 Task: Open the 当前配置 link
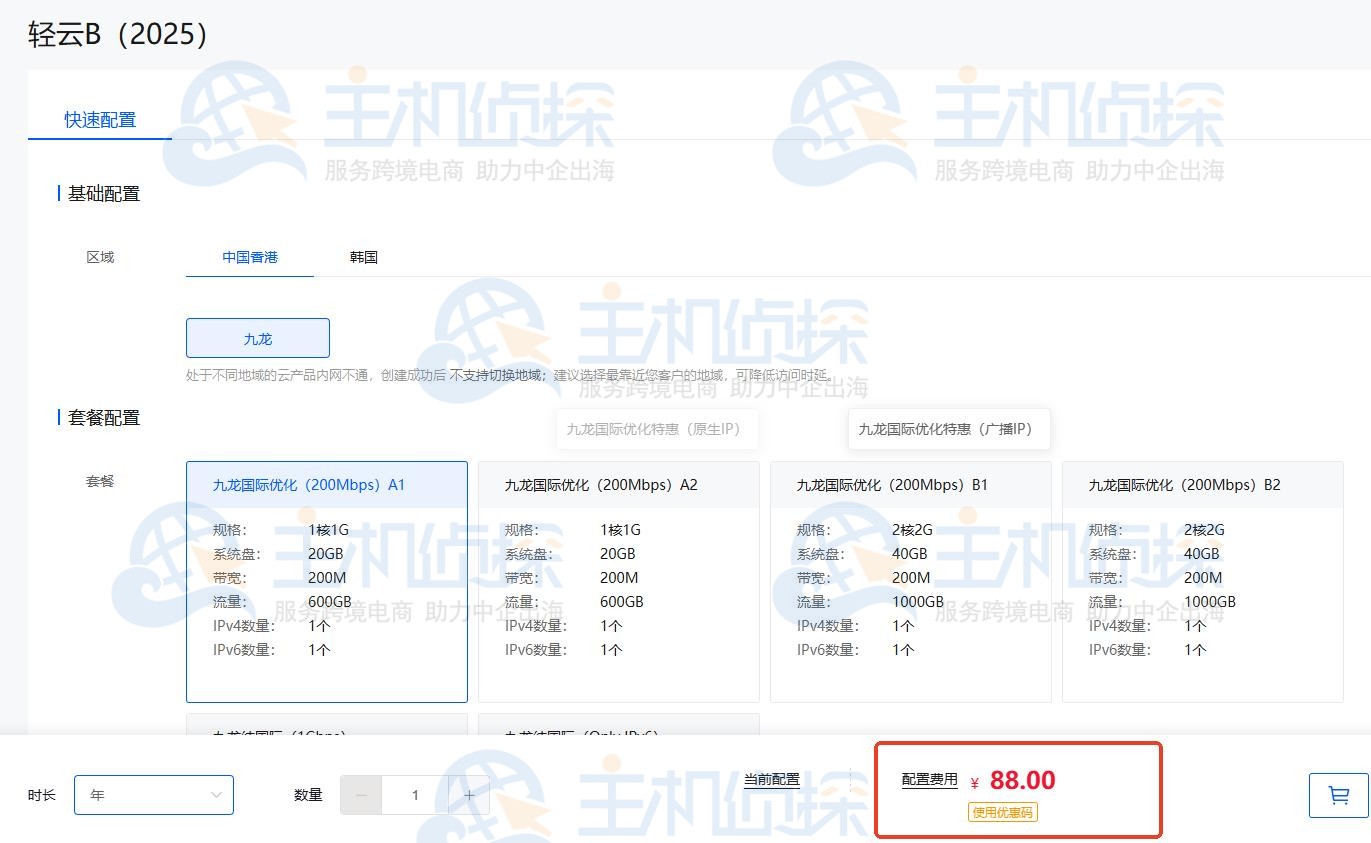pyautogui.click(x=771, y=778)
